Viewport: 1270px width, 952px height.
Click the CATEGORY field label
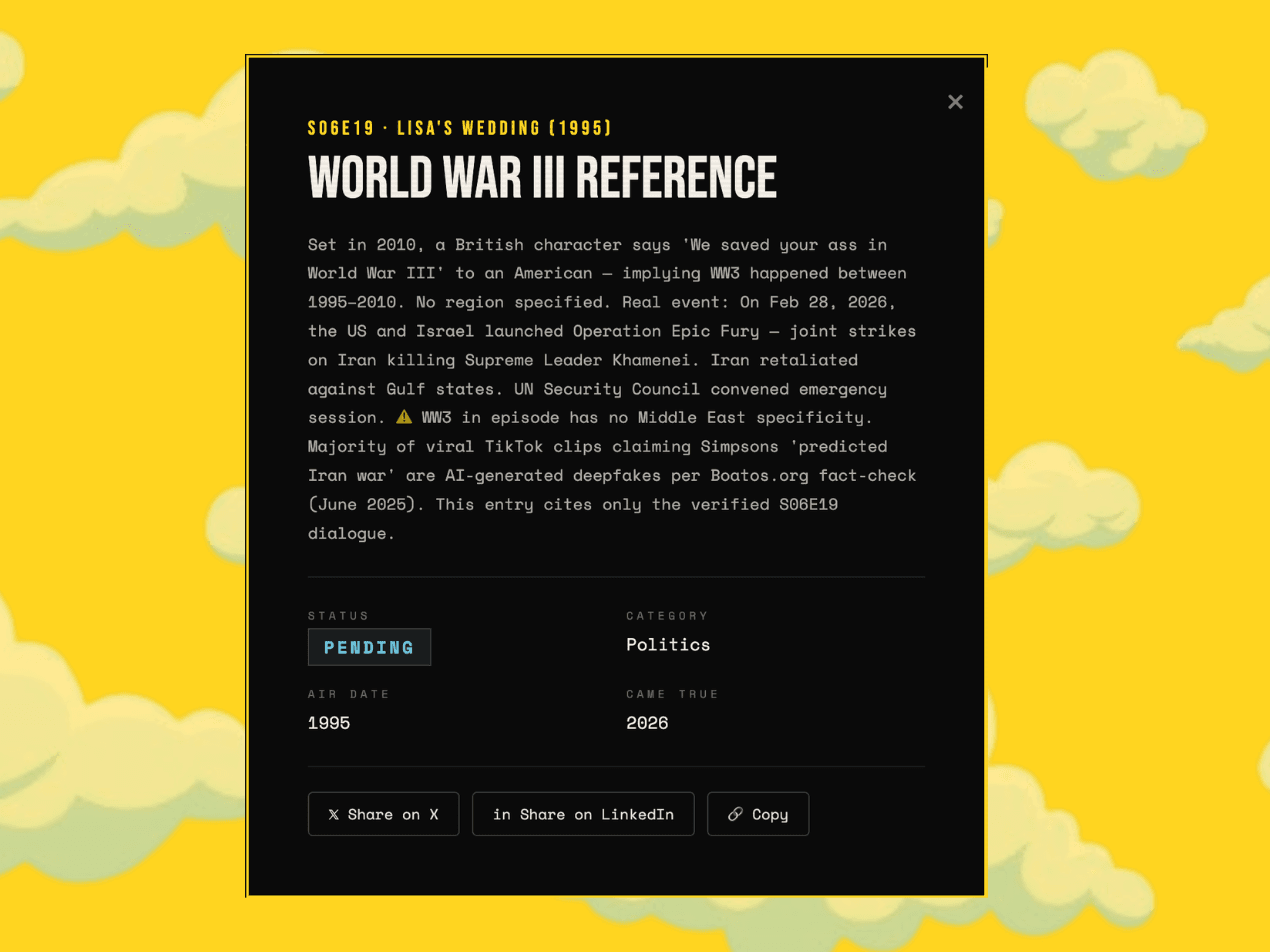[x=667, y=616]
